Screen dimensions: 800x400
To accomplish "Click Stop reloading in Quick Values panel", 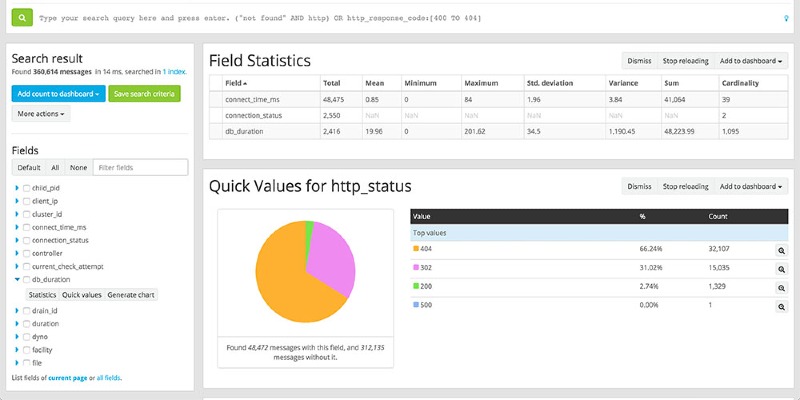I will tap(683, 187).
